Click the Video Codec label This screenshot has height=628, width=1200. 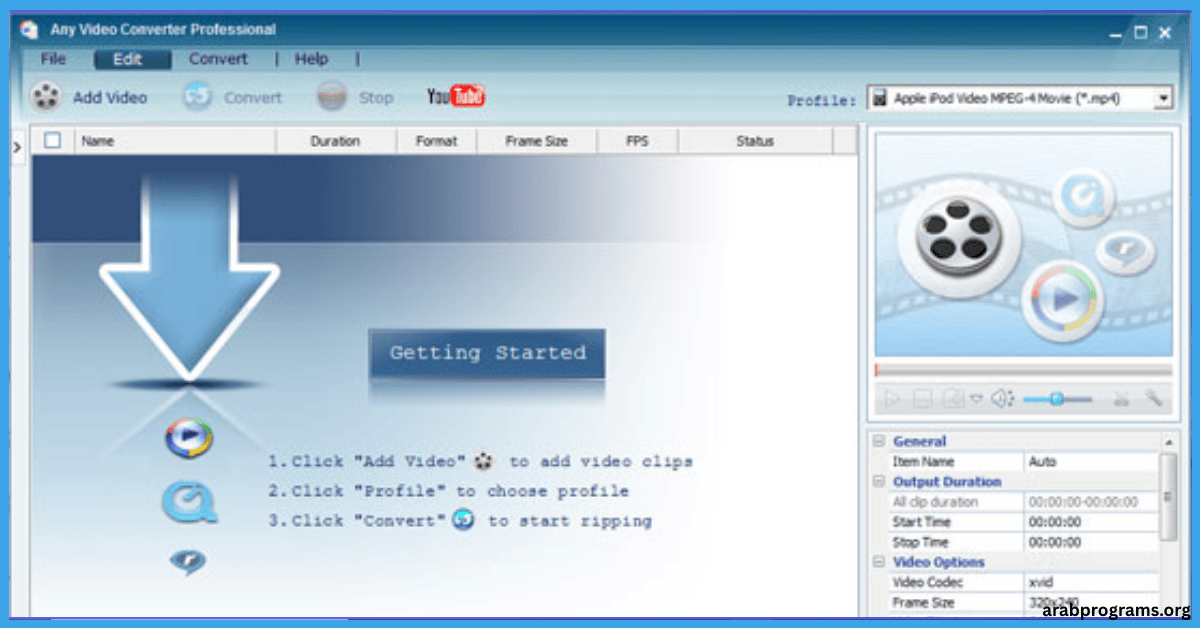click(x=927, y=582)
